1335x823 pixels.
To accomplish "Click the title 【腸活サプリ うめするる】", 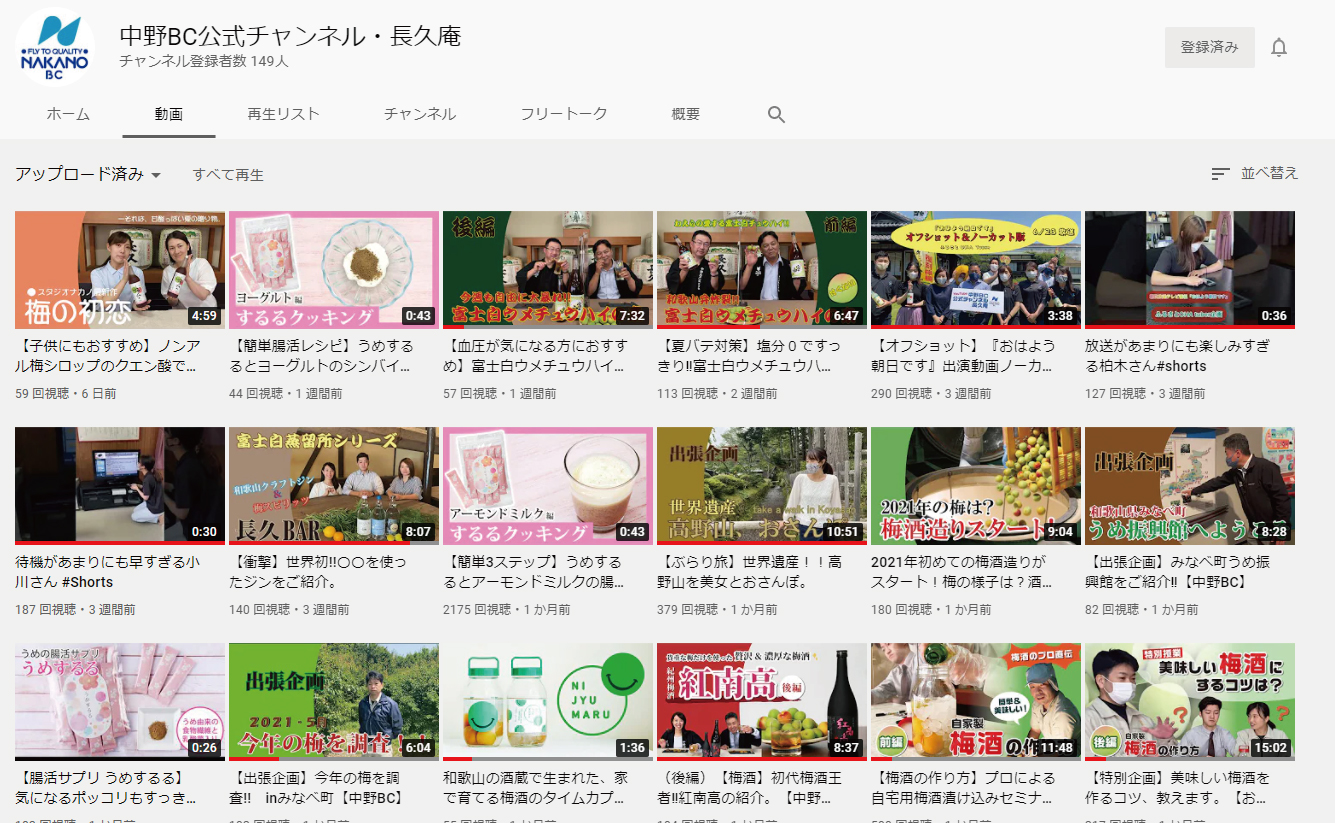I will [x=108, y=788].
